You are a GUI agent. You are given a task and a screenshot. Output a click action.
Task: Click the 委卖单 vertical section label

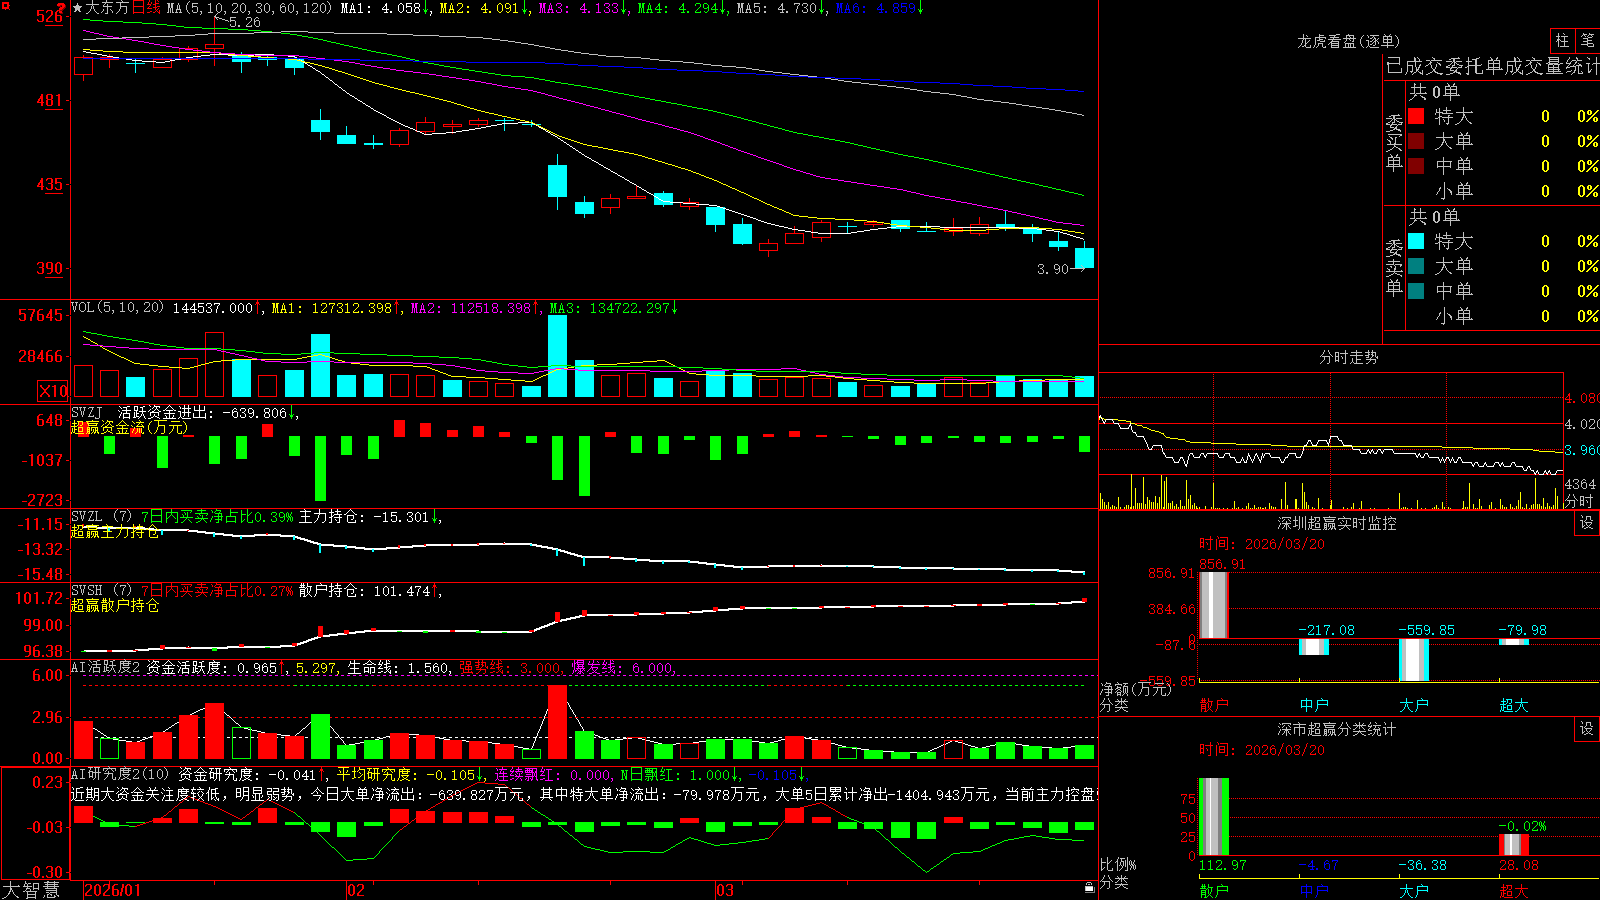[1394, 267]
